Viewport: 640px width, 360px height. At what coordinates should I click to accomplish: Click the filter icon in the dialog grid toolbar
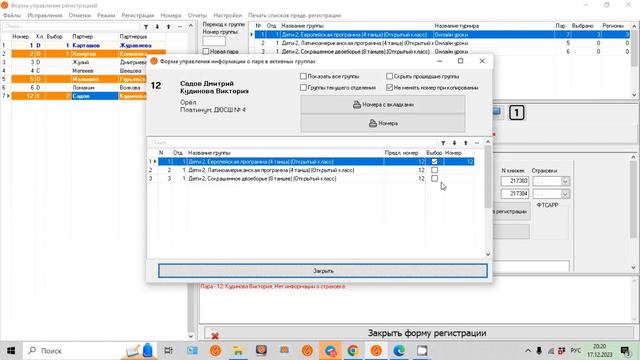tap(443, 143)
